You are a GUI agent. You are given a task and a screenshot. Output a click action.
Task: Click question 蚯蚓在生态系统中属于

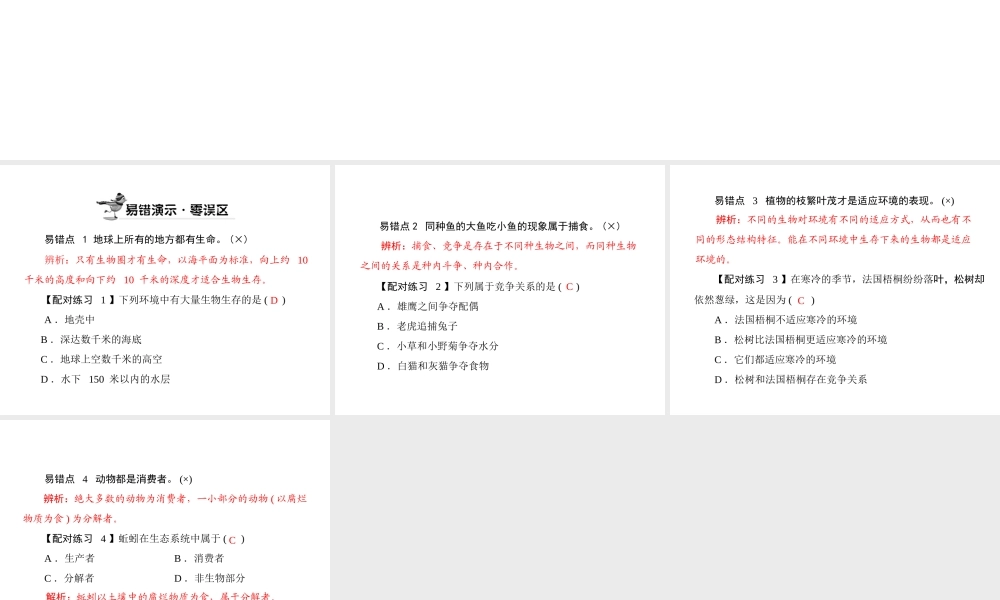(169, 539)
